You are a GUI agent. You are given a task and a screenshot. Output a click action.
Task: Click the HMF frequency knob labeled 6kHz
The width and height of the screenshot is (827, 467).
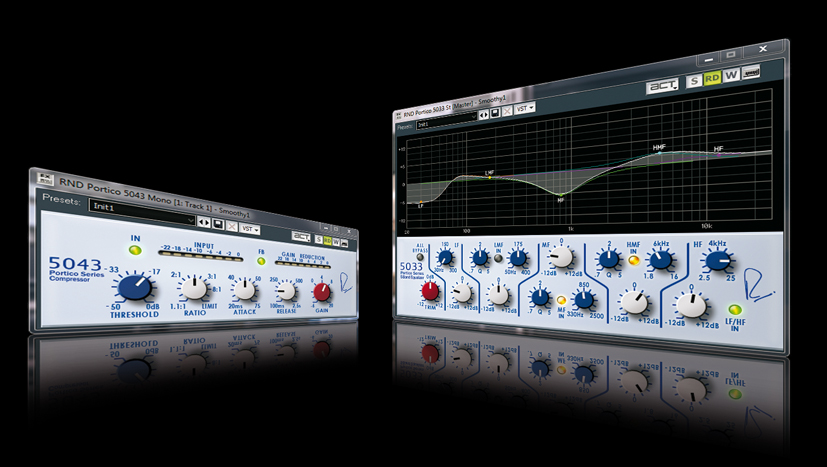click(x=660, y=260)
